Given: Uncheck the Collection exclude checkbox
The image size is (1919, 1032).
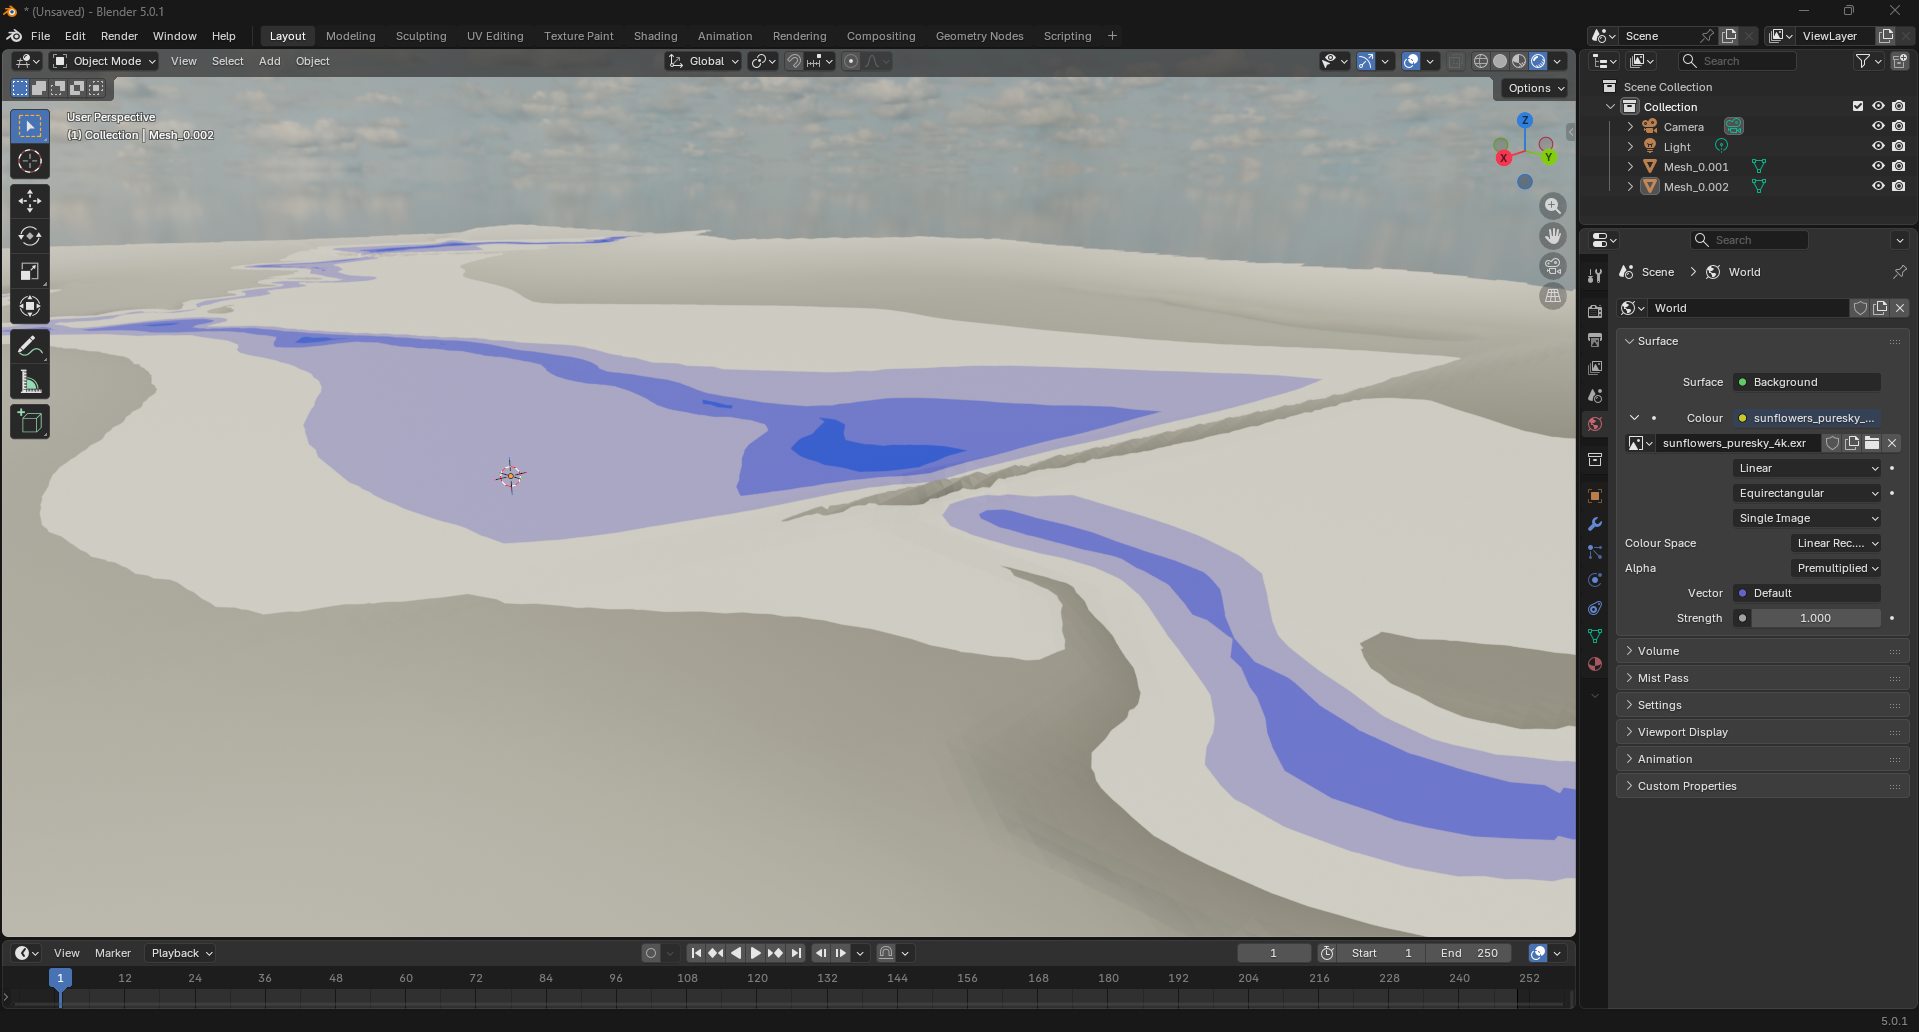Looking at the screenshot, I should click(x=1857, y=107).
